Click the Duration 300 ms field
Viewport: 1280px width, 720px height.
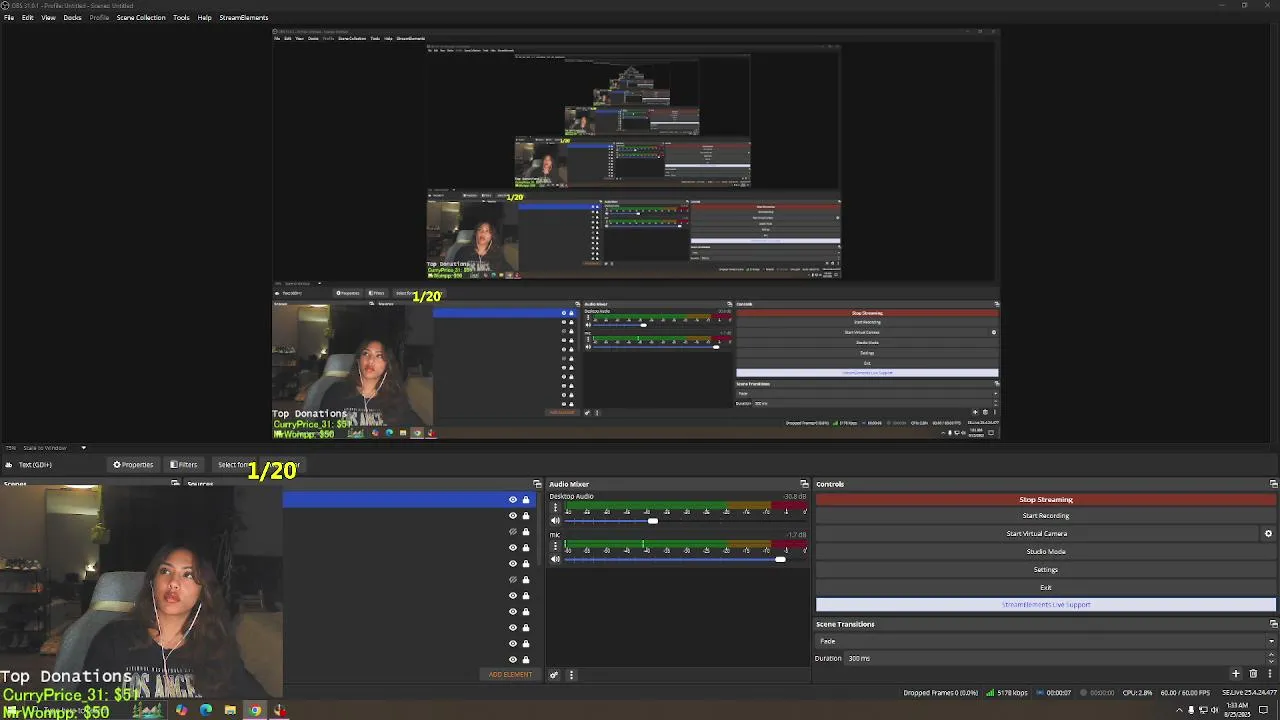coord(1055,658)
